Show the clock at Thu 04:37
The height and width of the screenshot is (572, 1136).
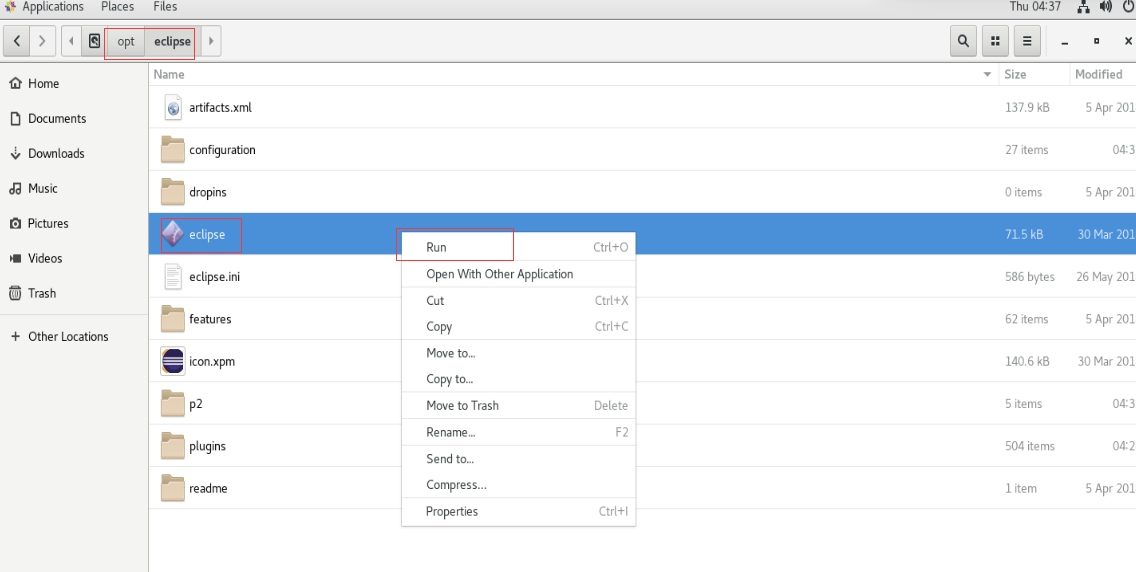coord(1035,7)
